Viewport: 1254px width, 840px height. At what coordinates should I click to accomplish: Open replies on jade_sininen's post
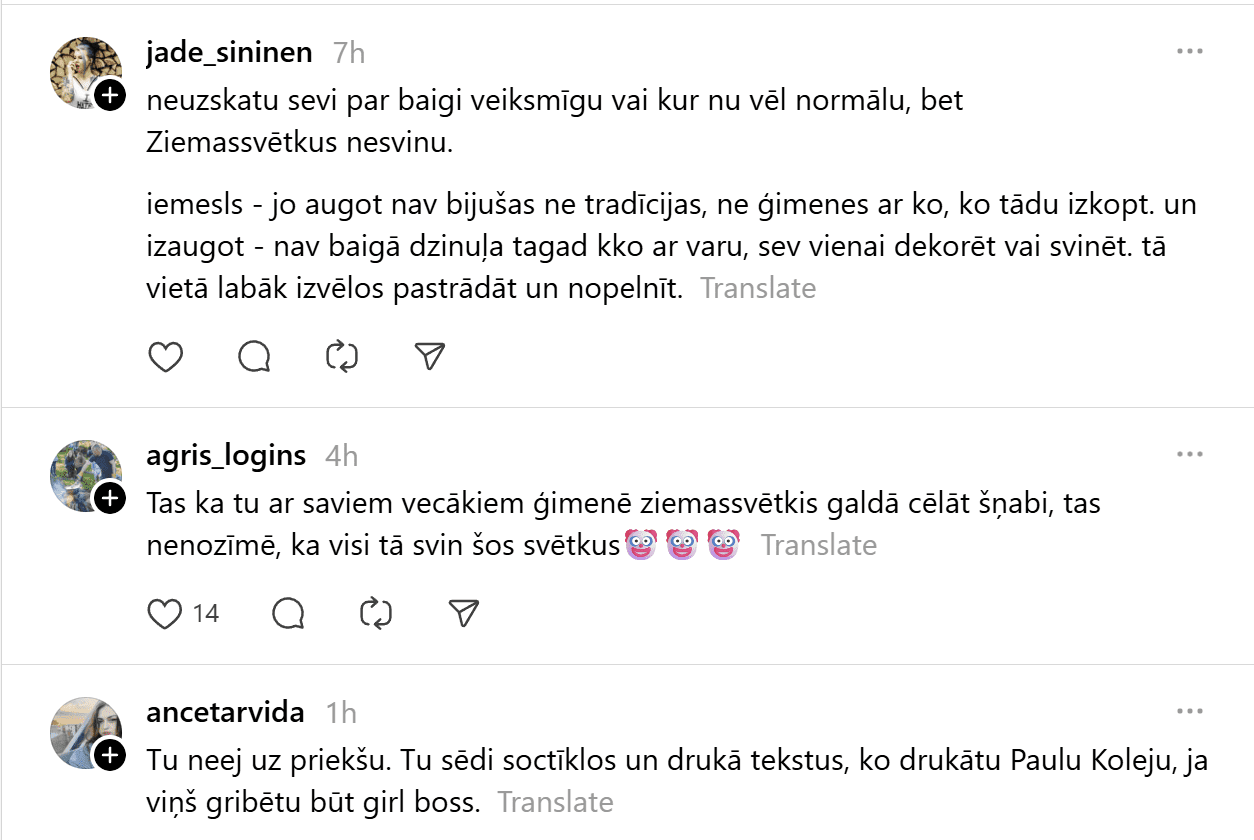pos(254,357)
